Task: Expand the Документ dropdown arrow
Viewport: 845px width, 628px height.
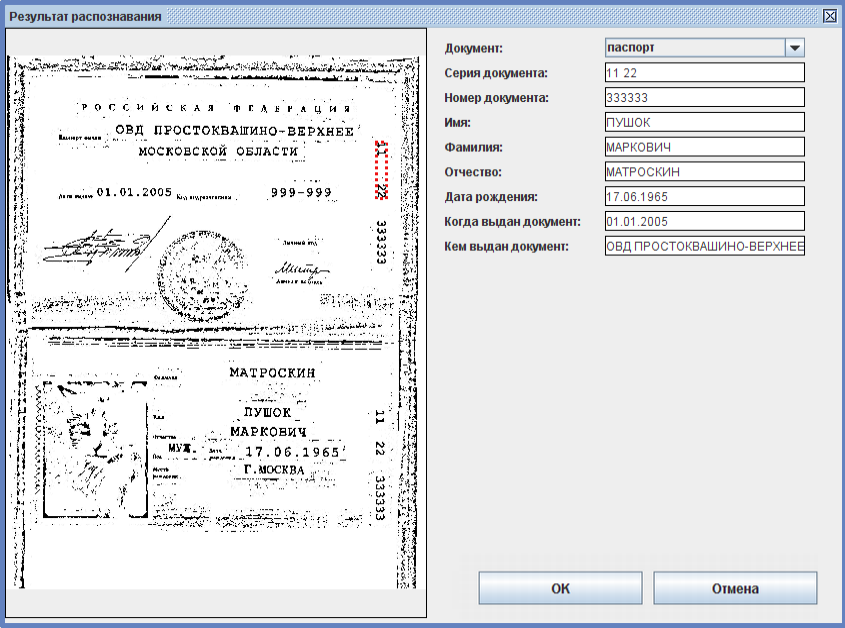Action: [x=794, y=48]
